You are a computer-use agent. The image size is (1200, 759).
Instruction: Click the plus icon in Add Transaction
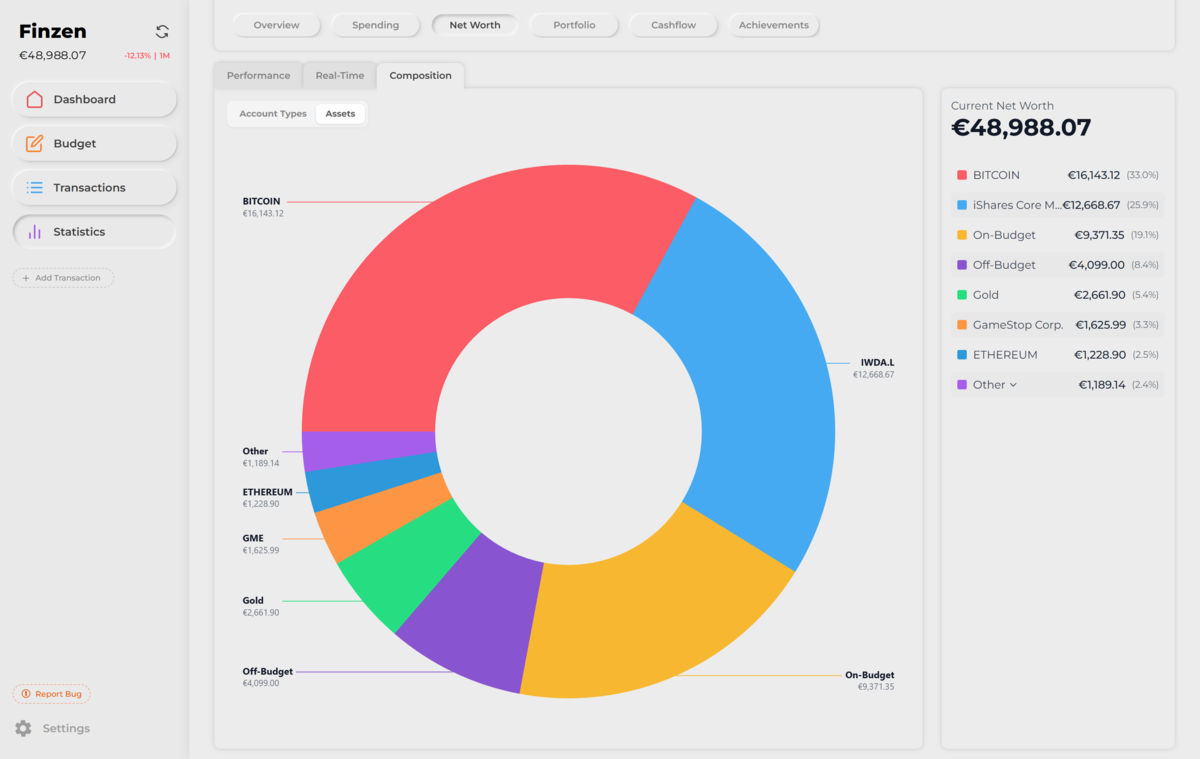26,278
